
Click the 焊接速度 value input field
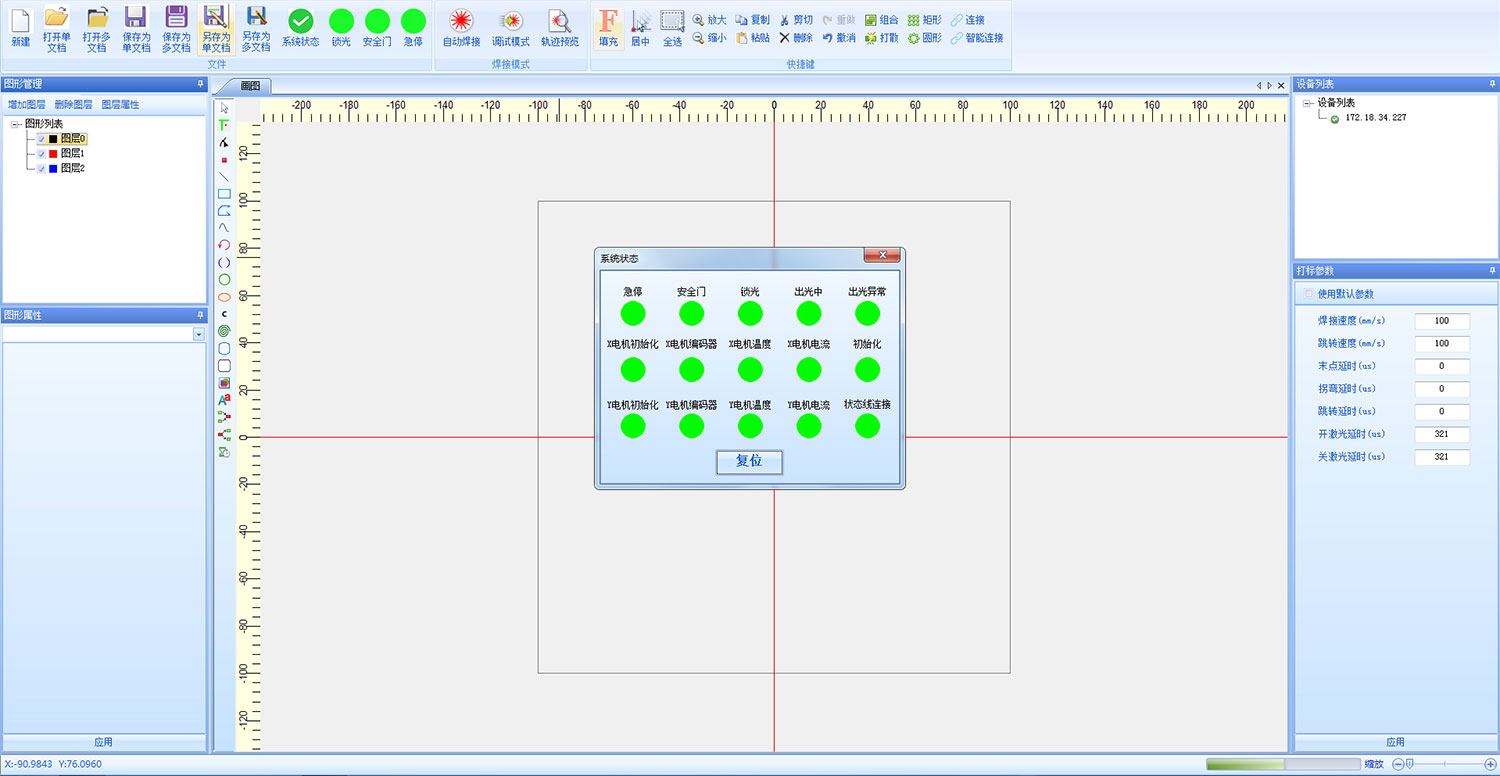(1441, 321)
